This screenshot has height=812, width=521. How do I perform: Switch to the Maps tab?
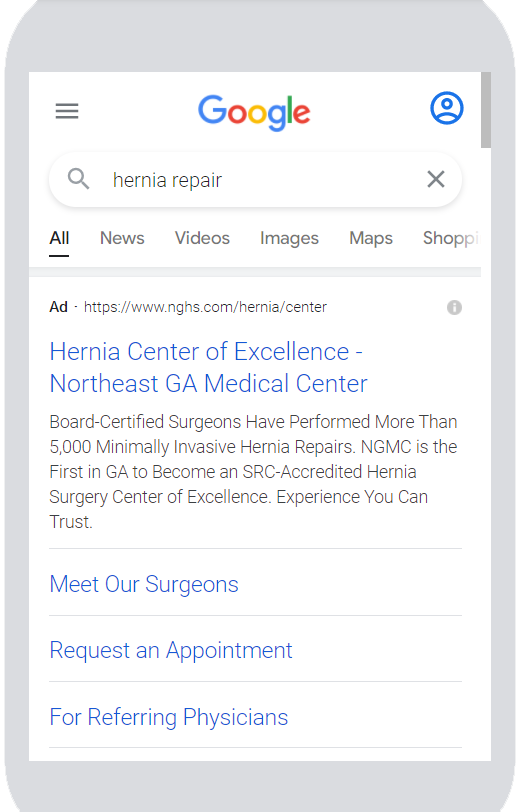(371, 238)
